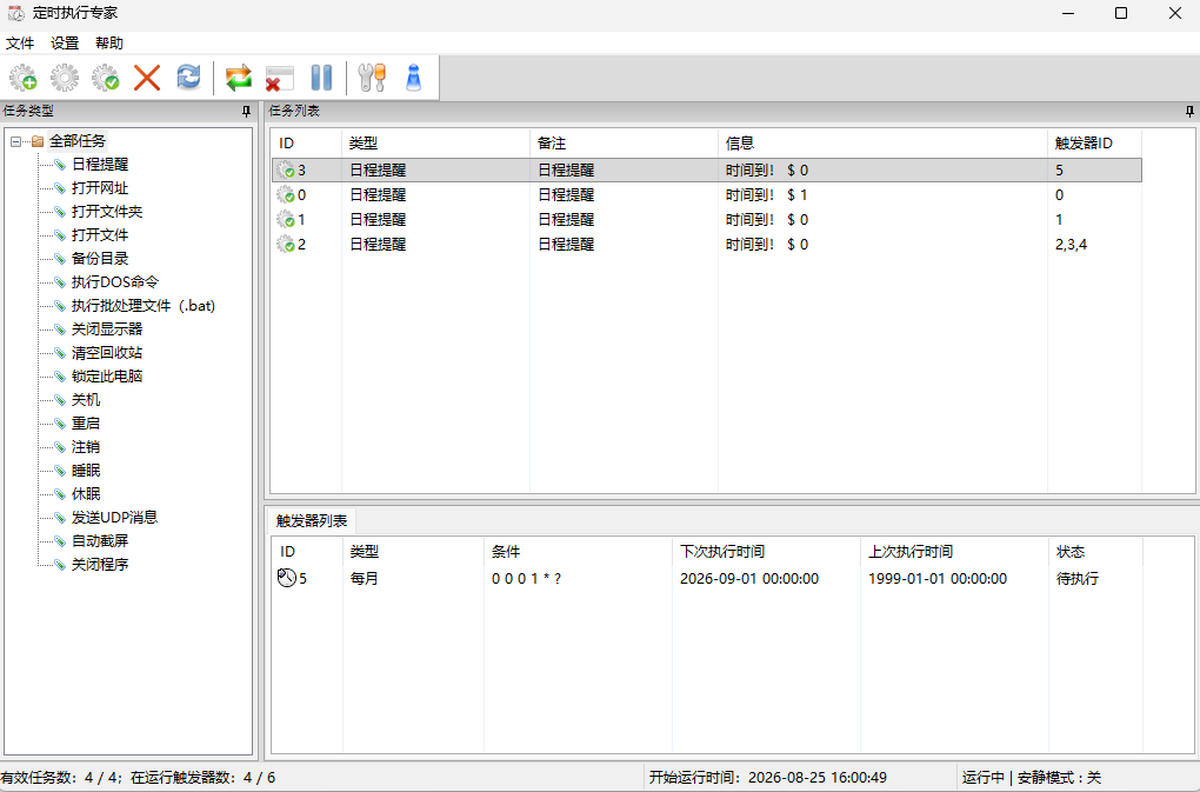Choose 备份目录 in the task type tree

tap(100, 258)
